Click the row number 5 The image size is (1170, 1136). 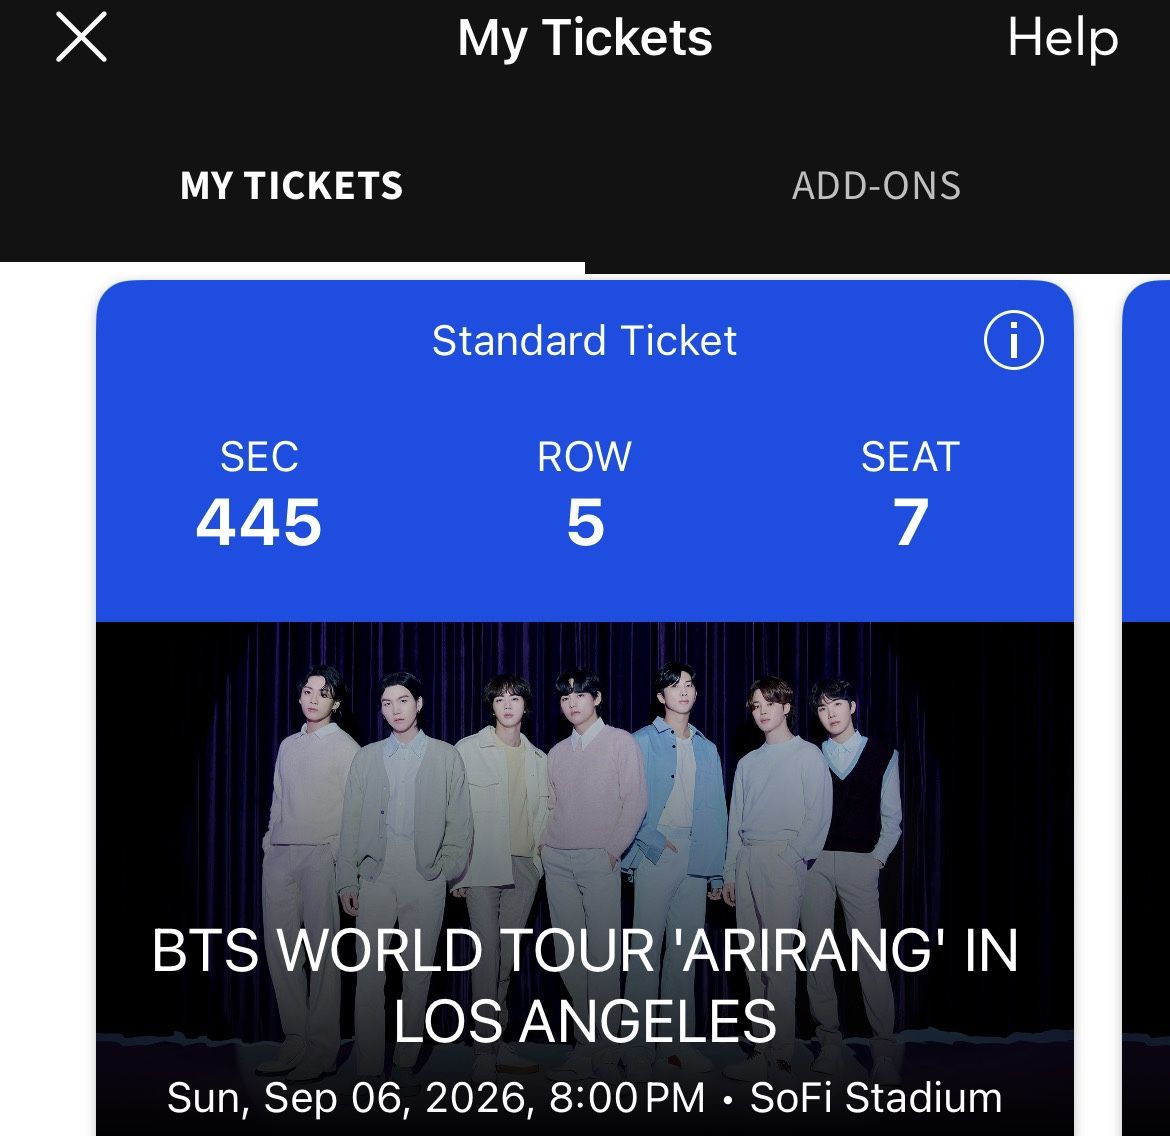pyautogui.click(x=585, y=523)
